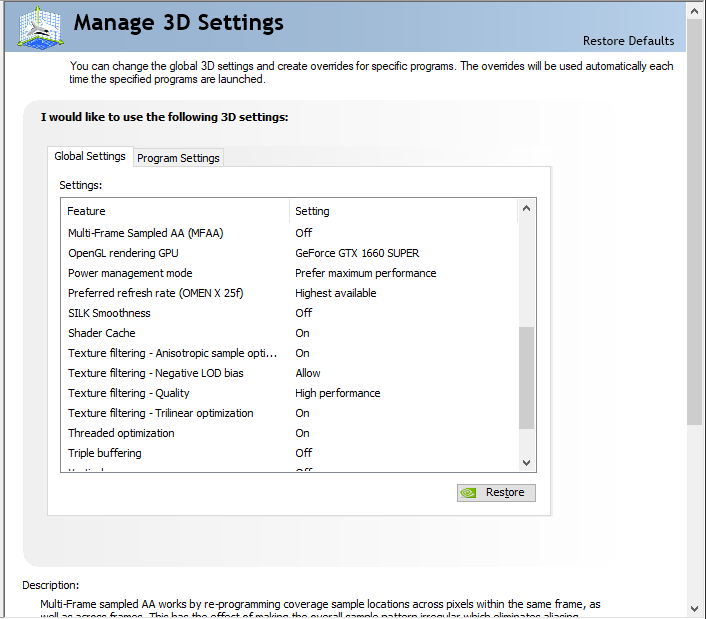Click the Manage 3D Settings header icon
The image size is (706, 619).
click(x=41, y=27)
